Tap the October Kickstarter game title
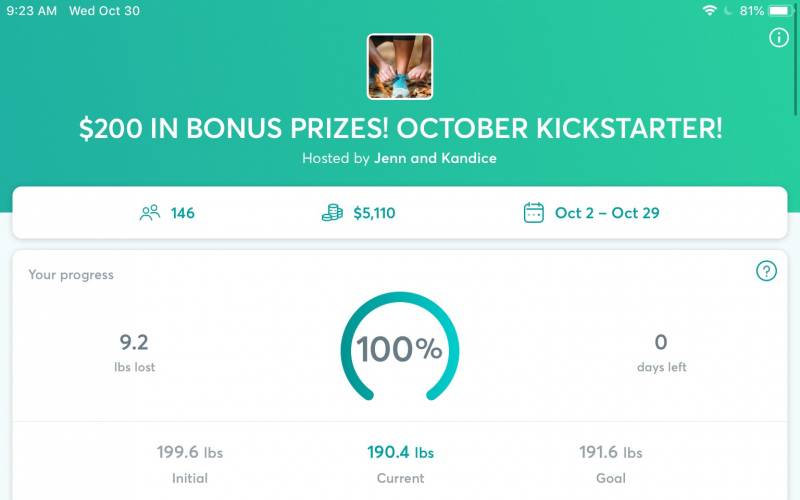Screen dimensions: 800x500 coord(400,129)
